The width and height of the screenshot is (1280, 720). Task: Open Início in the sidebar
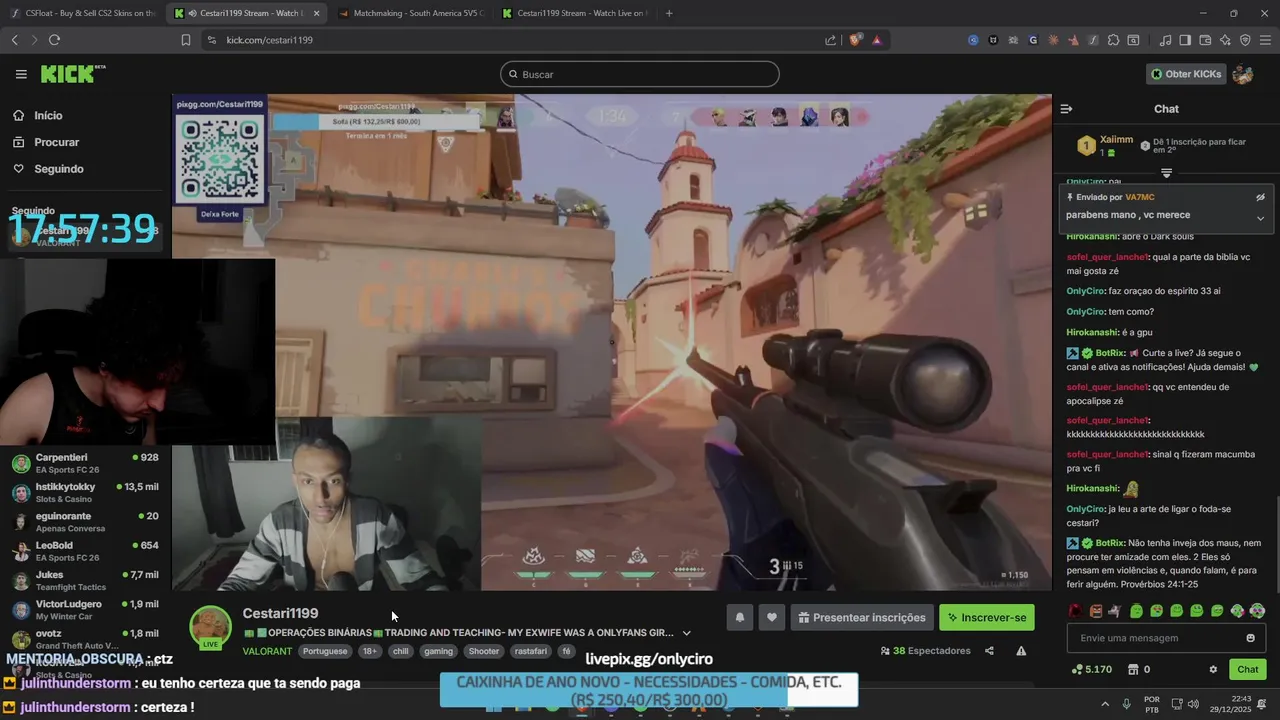tap(48, 116)
